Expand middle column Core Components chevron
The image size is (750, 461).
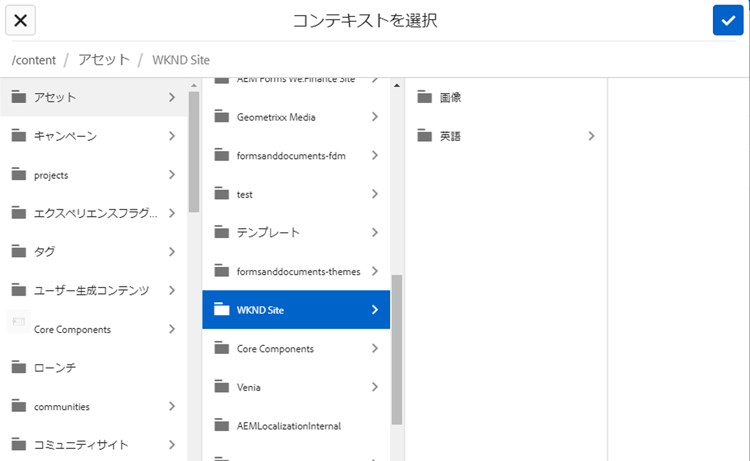tap(375, 349)
